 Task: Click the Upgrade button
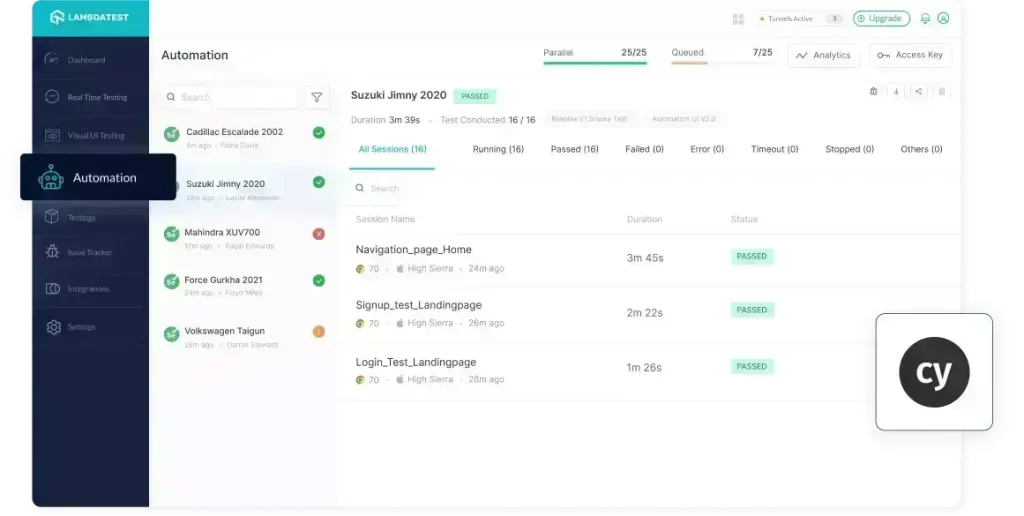pyautogui.click(x=881, y=18)
